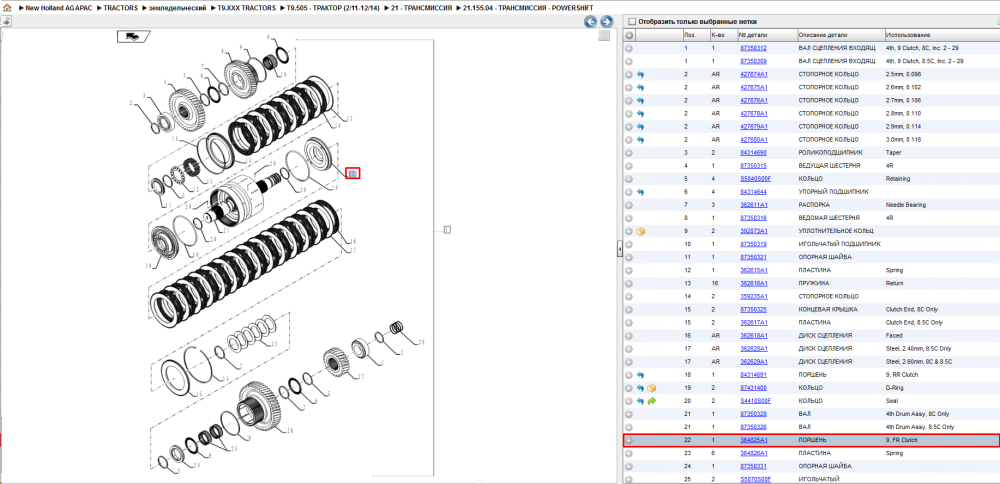The height and width of the screenshot is (484, 1000).
Task: Open part number link 84314690
Action: tap(753, 153)
